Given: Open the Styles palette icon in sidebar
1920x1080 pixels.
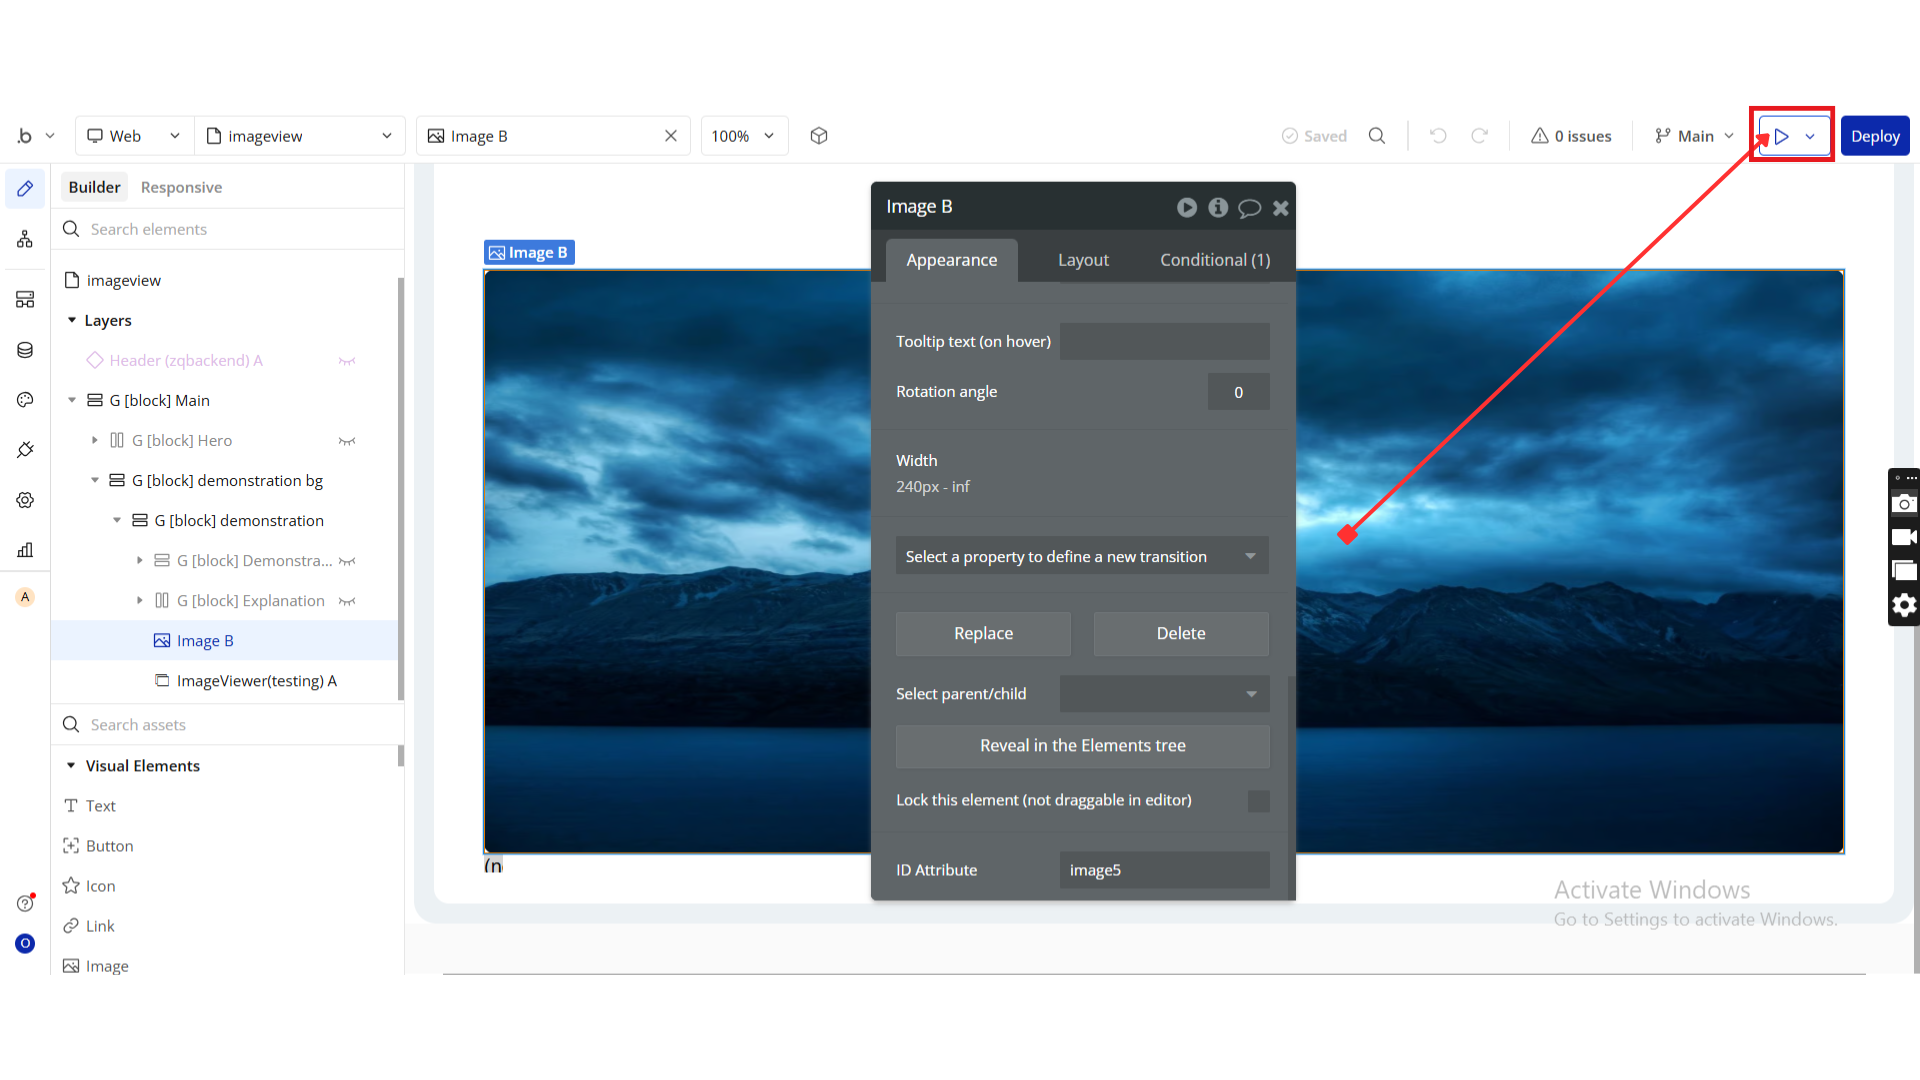Looking at the screenshot, I should tap(25, 400).
